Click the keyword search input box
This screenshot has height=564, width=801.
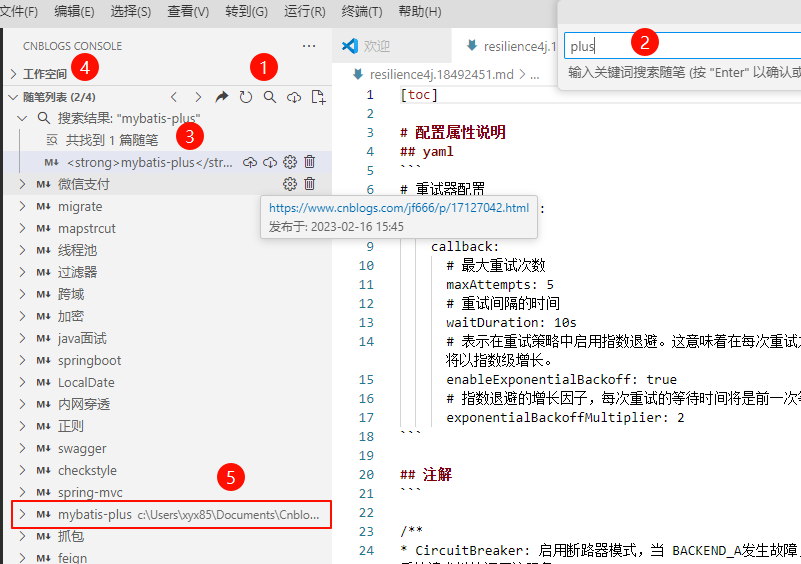pos(682,46)
